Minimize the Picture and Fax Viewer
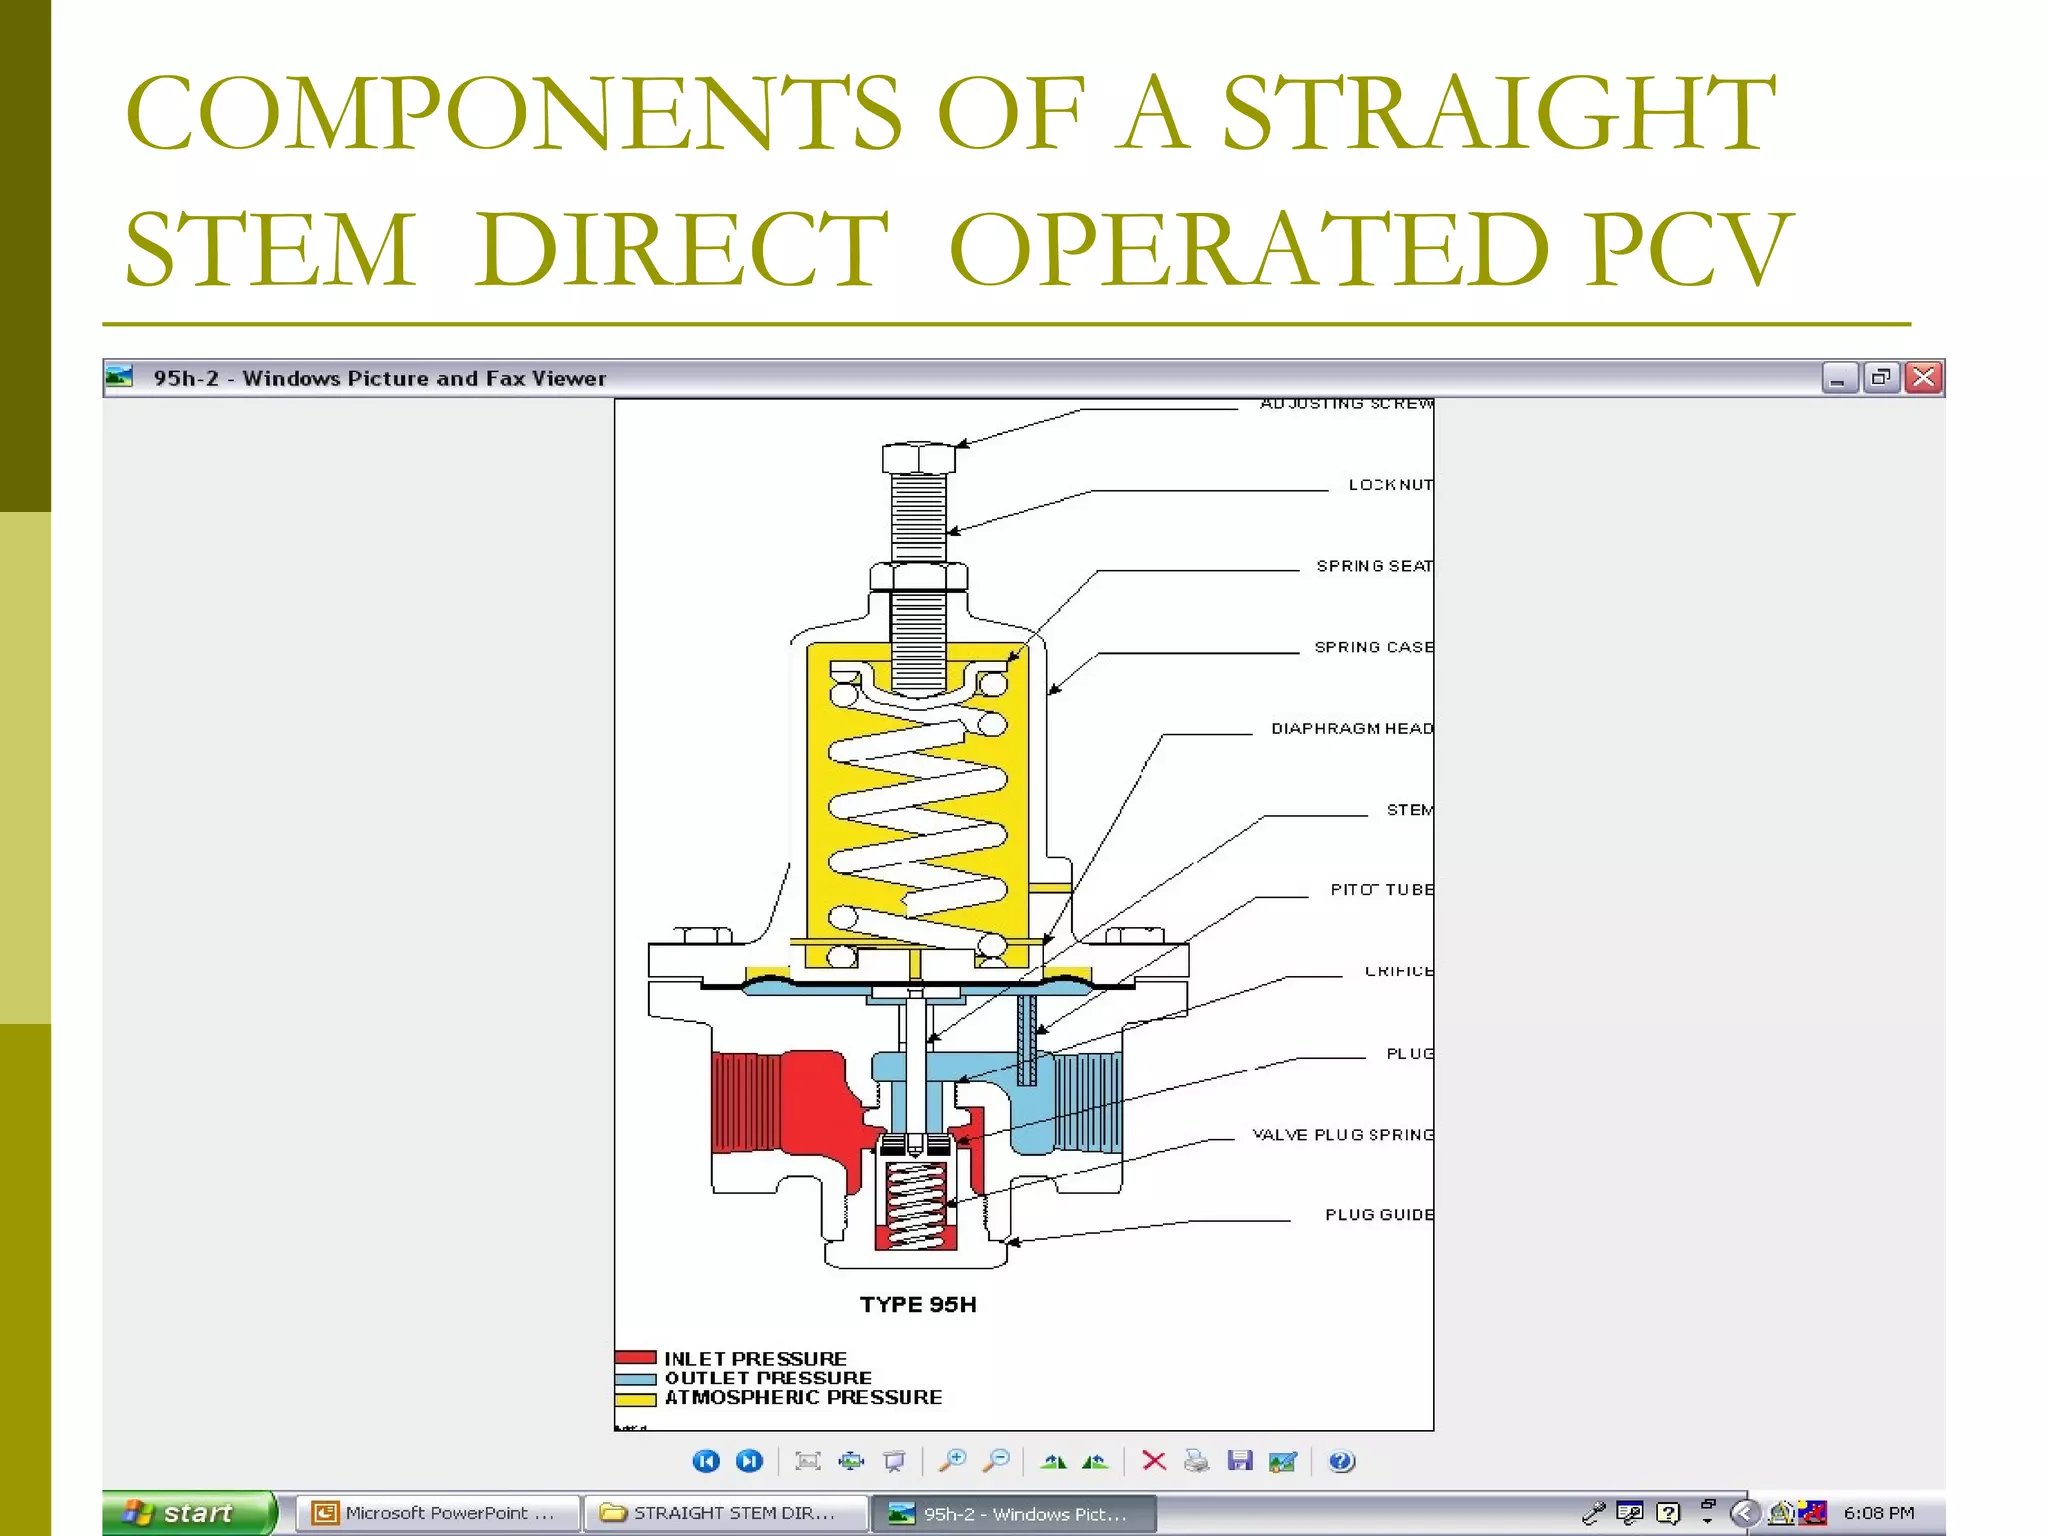 pos(1838,377)
